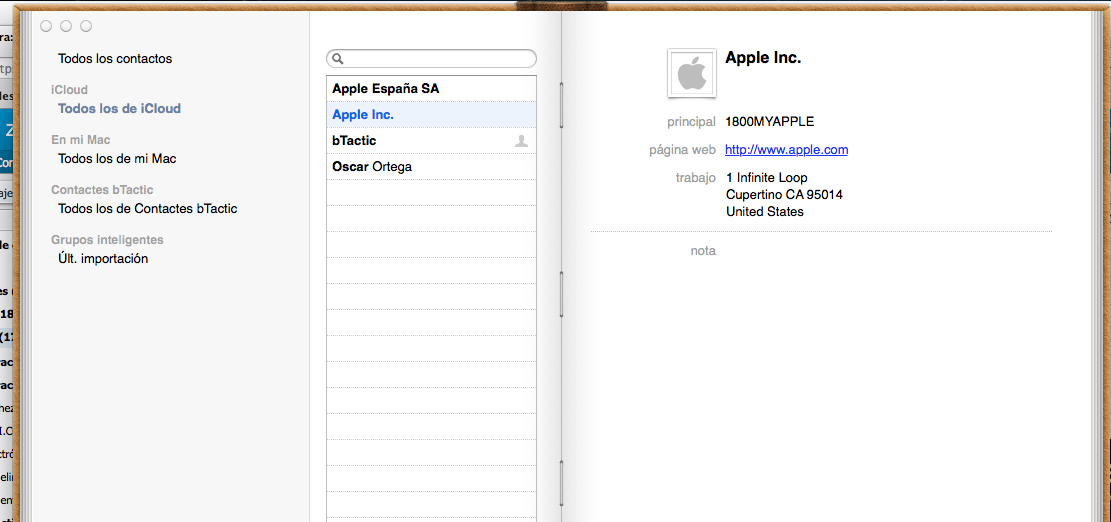Open Todos los de Contactes bTactic group
The image size is (1111, 522).
coord(147,209)
